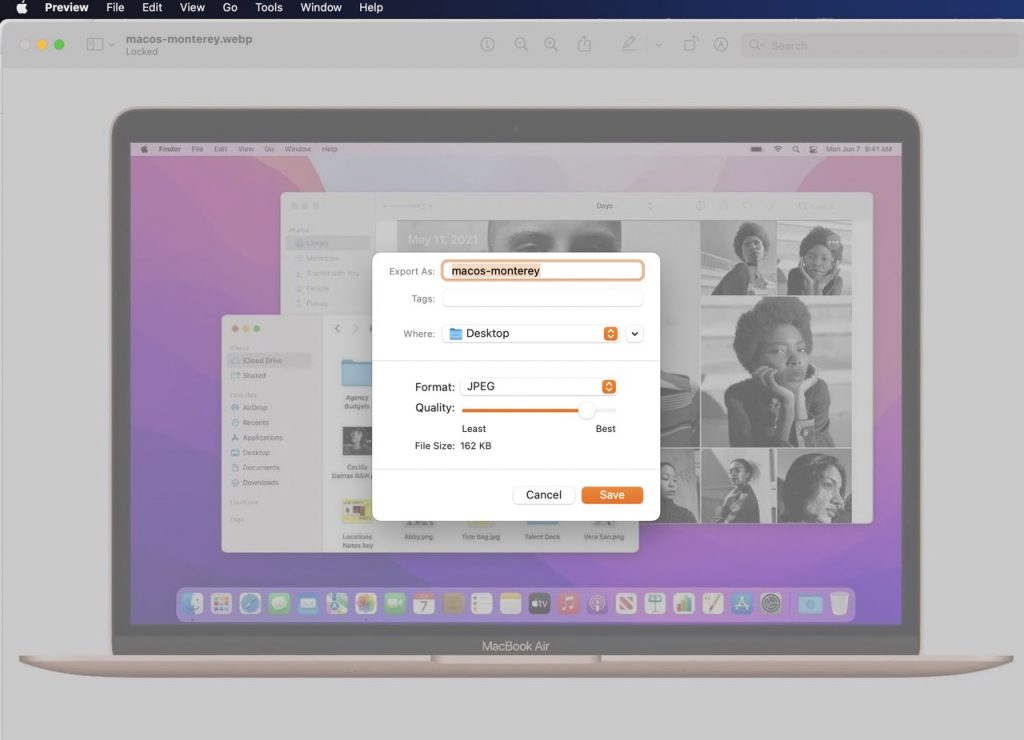
Task: Open highlight pen options dropdown arrow
Action: click(x=658, y=45)
